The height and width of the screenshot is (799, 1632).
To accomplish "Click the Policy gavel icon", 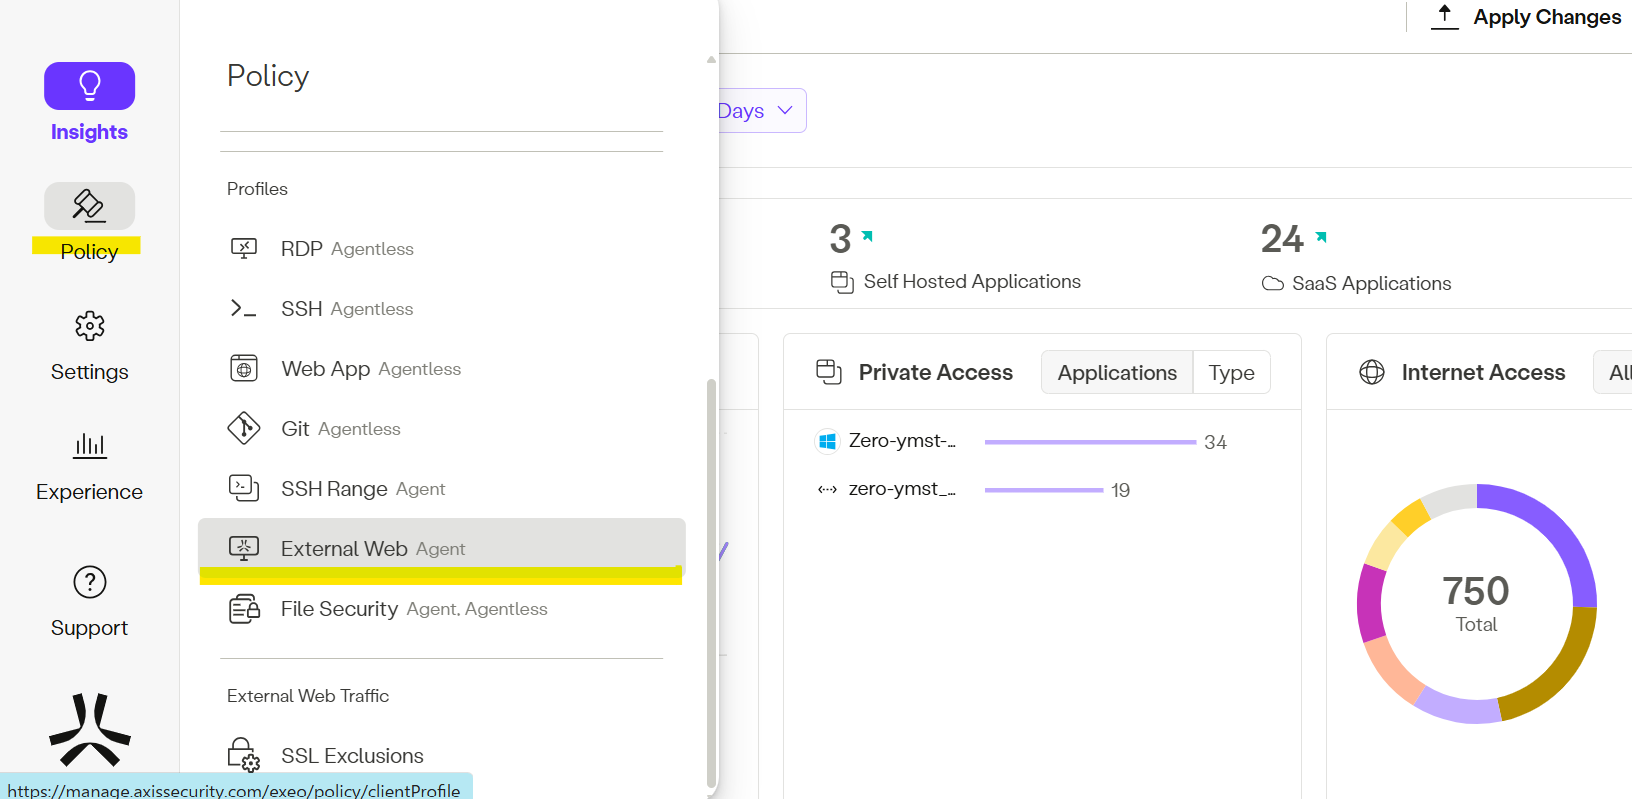I will coord(89,206).
